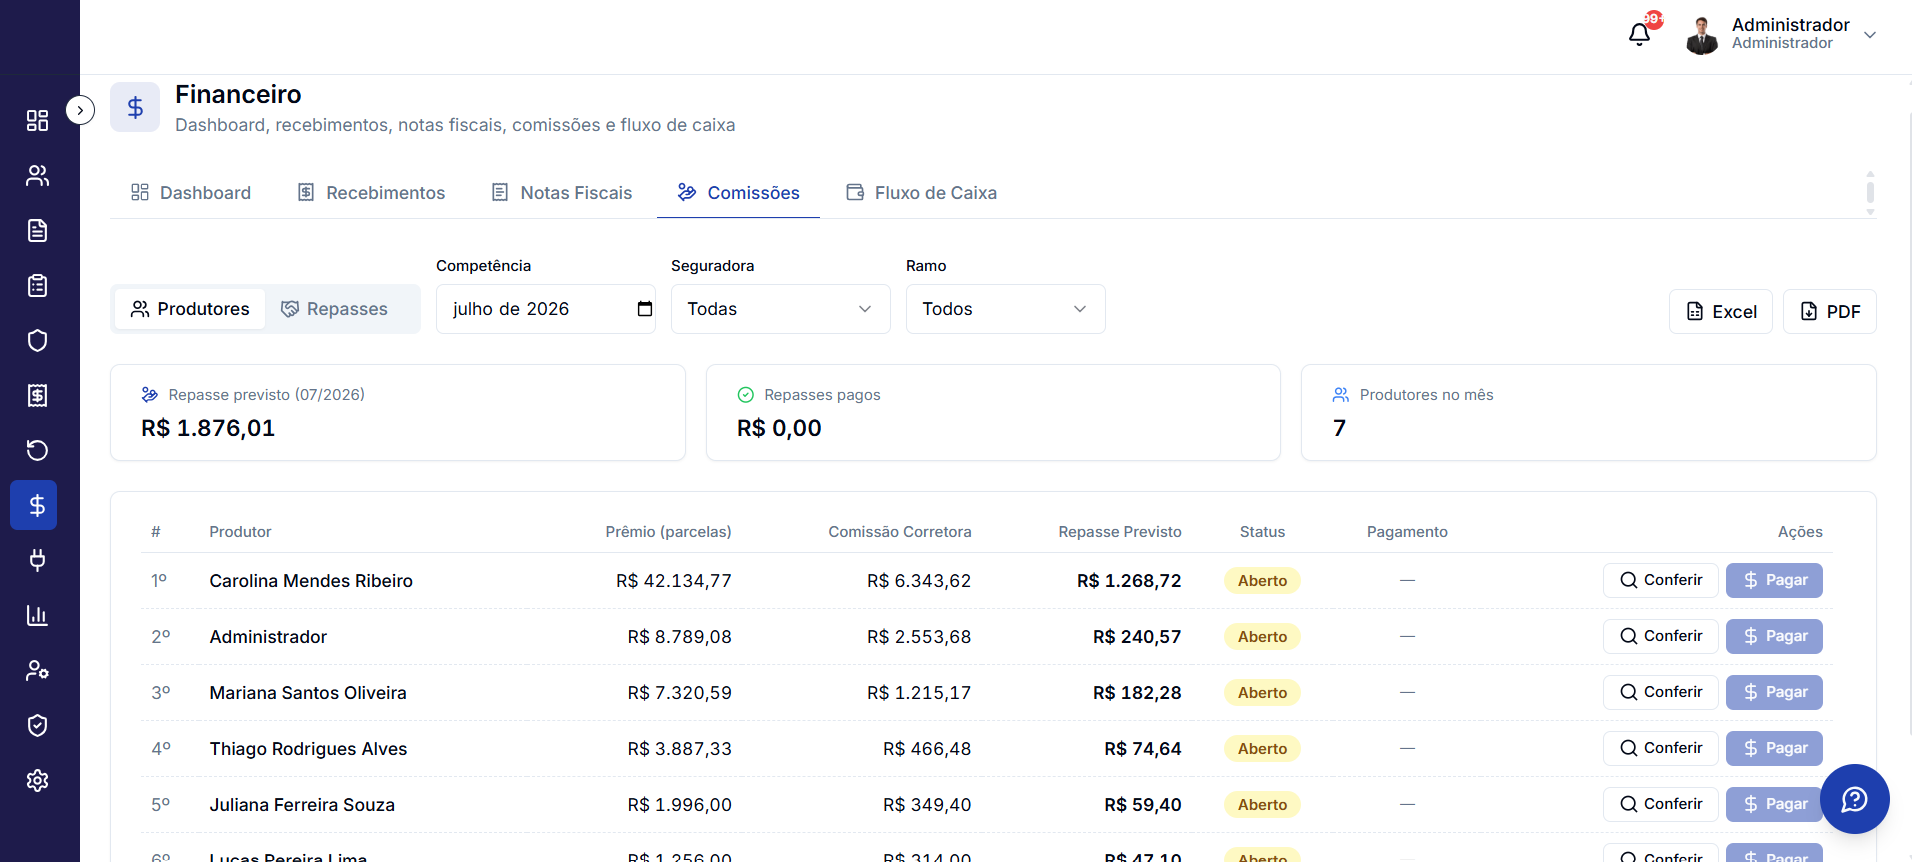Viewport: 1912px width, 862px height.
Task: Click the Produtor column header
Action: 240,532
